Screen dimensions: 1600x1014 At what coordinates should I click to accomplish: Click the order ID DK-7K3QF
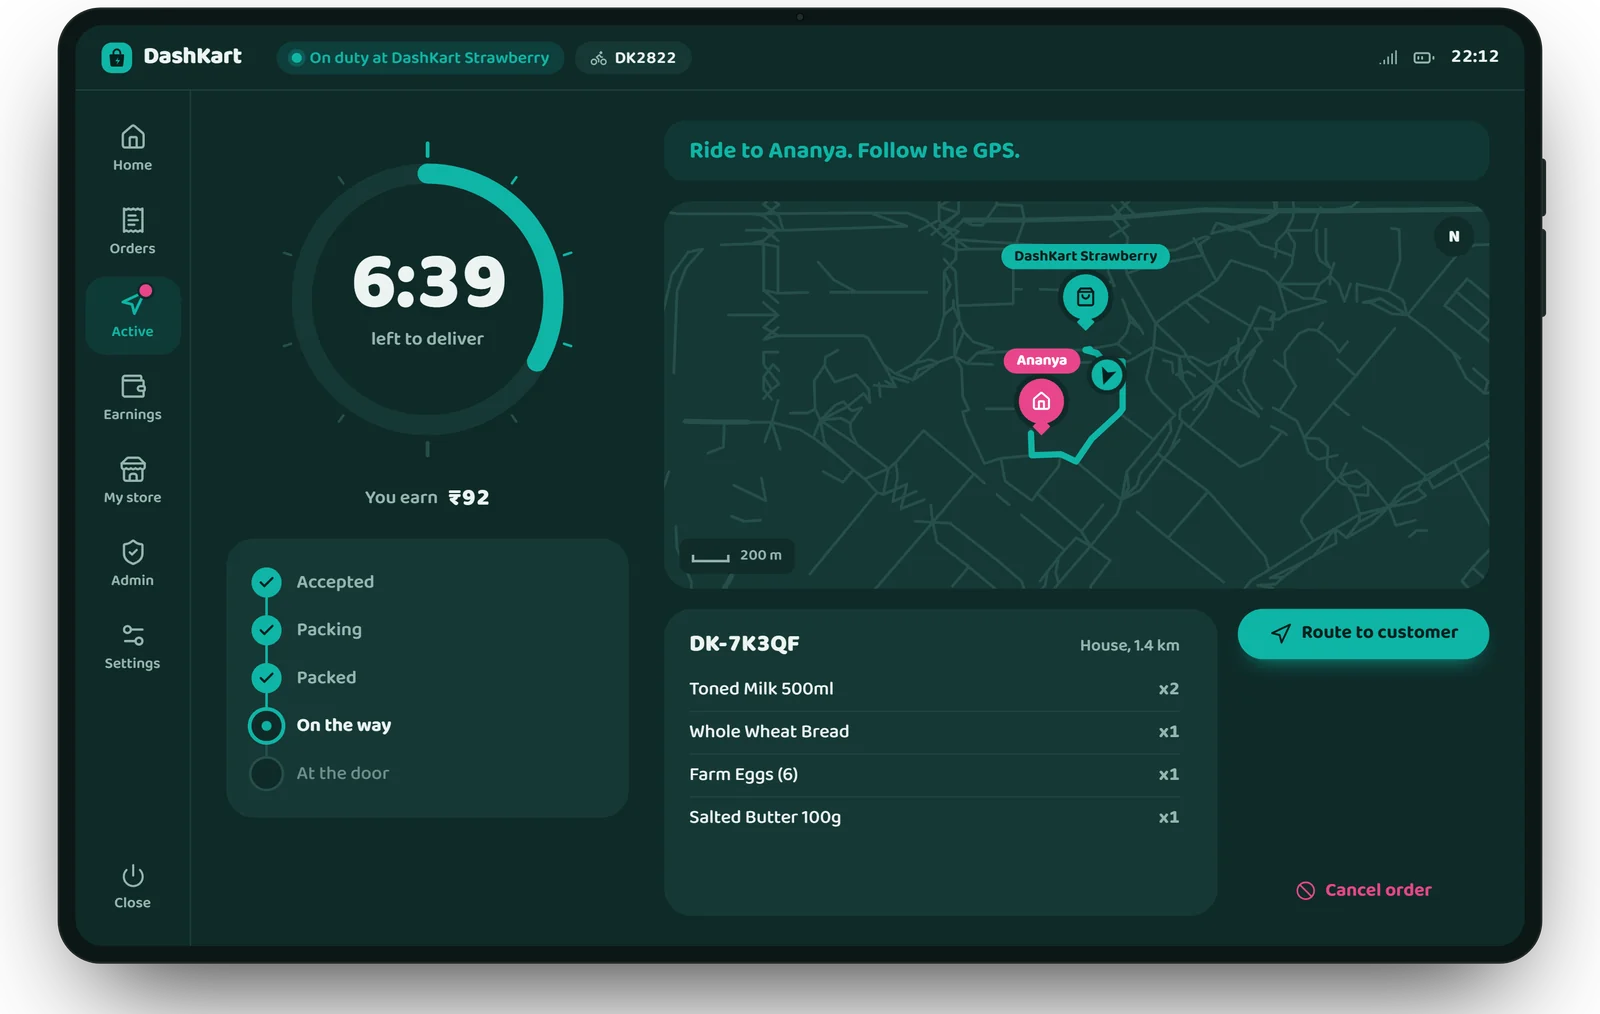coord(744,644)
